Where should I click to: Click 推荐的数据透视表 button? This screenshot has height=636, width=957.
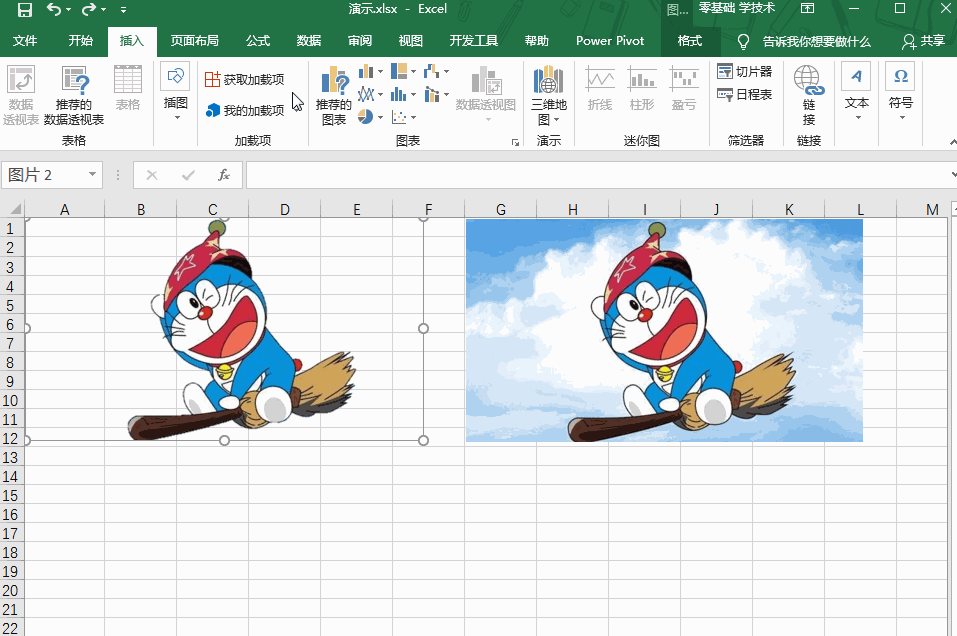tap(74, 96)
